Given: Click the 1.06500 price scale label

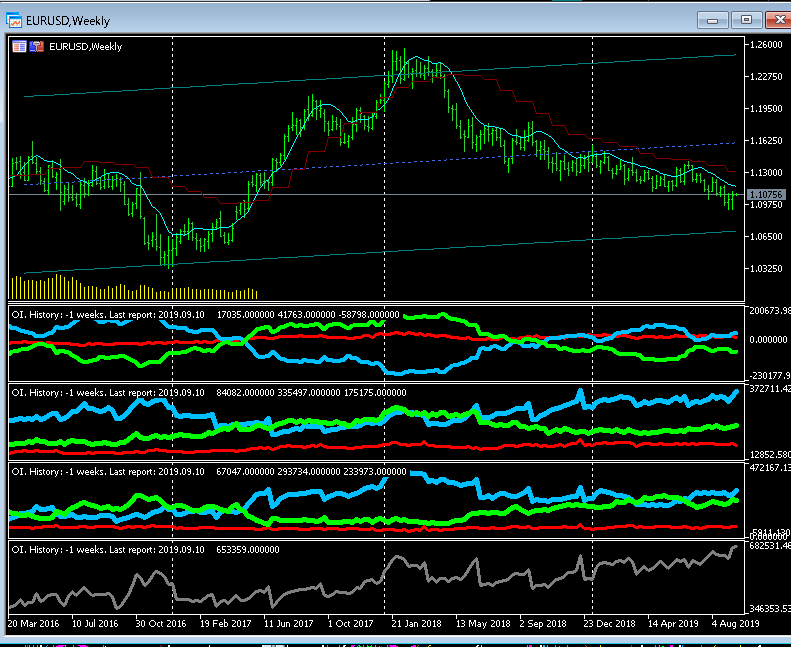Looking at the screenshot, I should [766, 237].
